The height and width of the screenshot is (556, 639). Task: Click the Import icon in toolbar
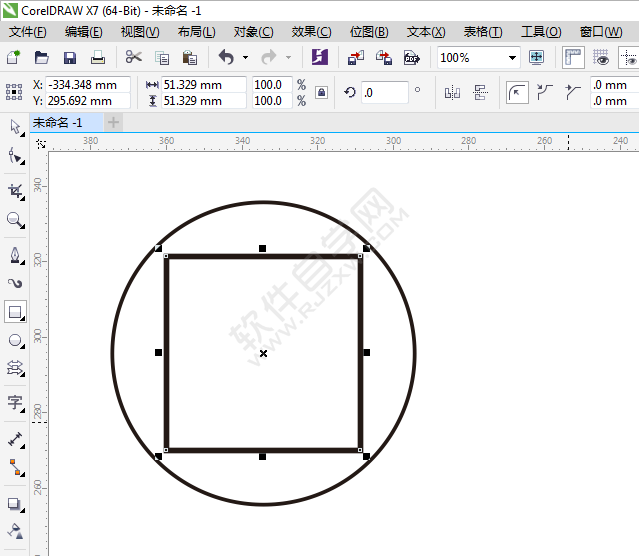tap(357, 58)
